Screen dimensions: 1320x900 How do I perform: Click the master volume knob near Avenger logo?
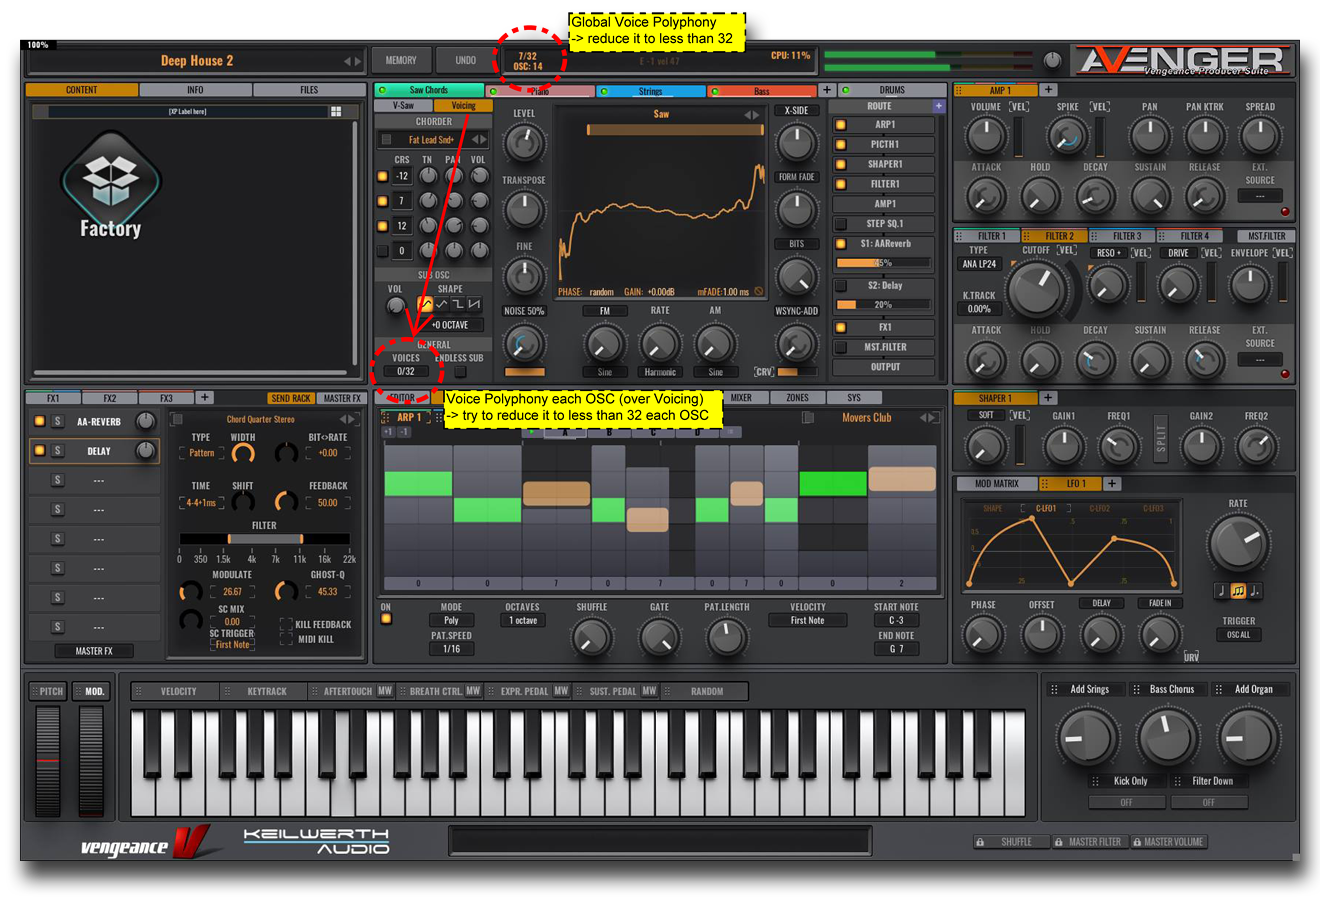pos(1052,61)
